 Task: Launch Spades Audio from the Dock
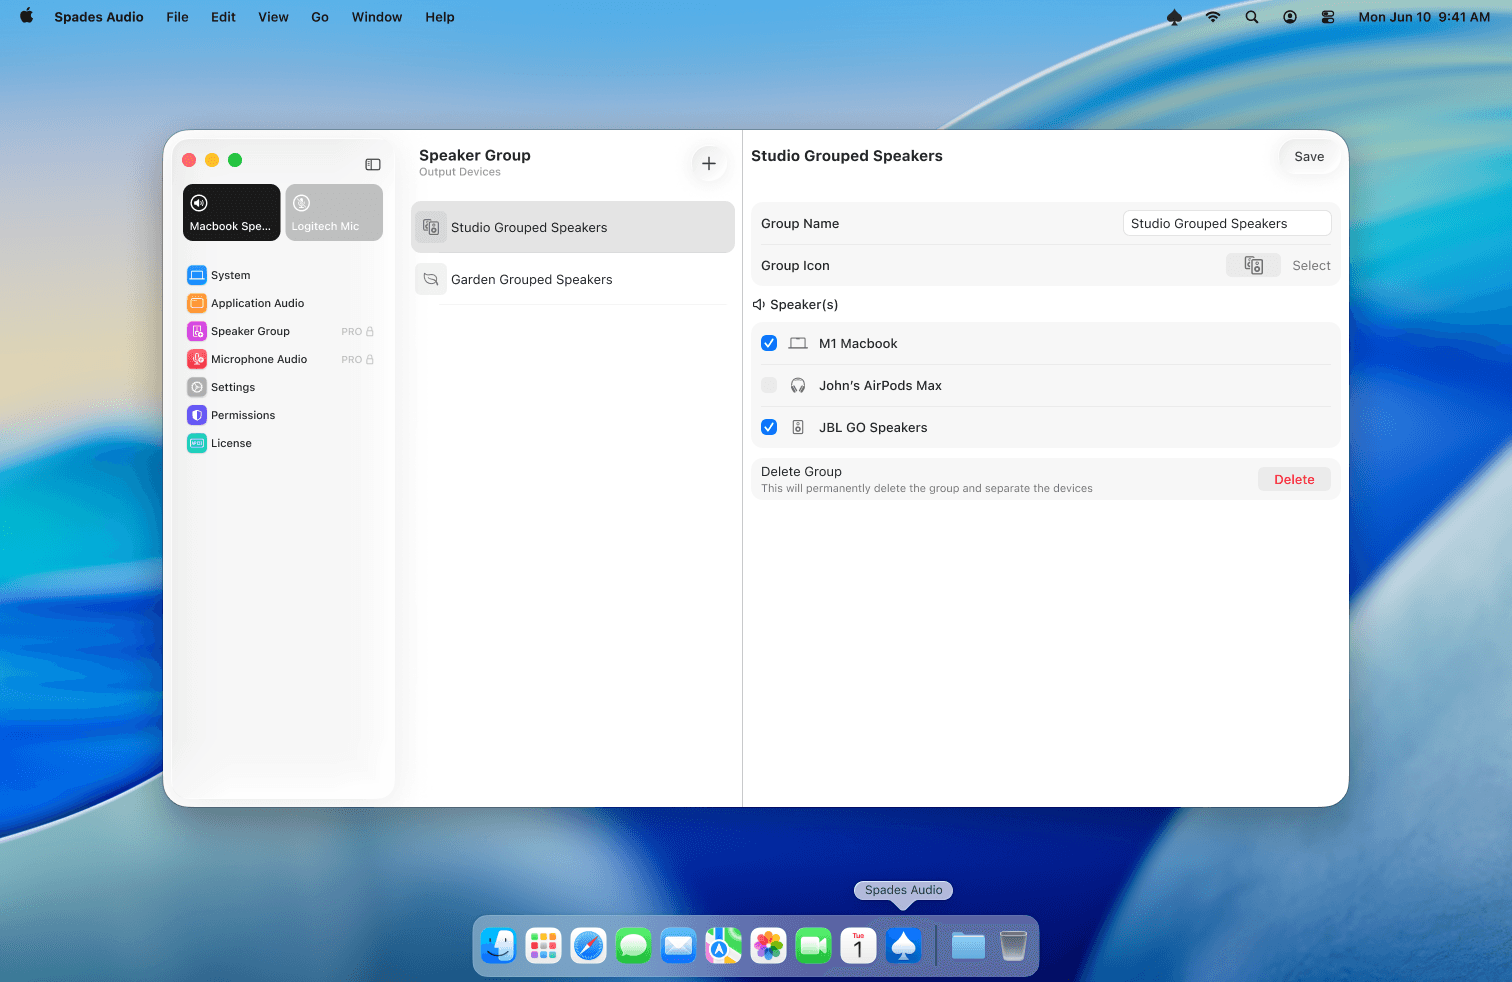(903, 945)
